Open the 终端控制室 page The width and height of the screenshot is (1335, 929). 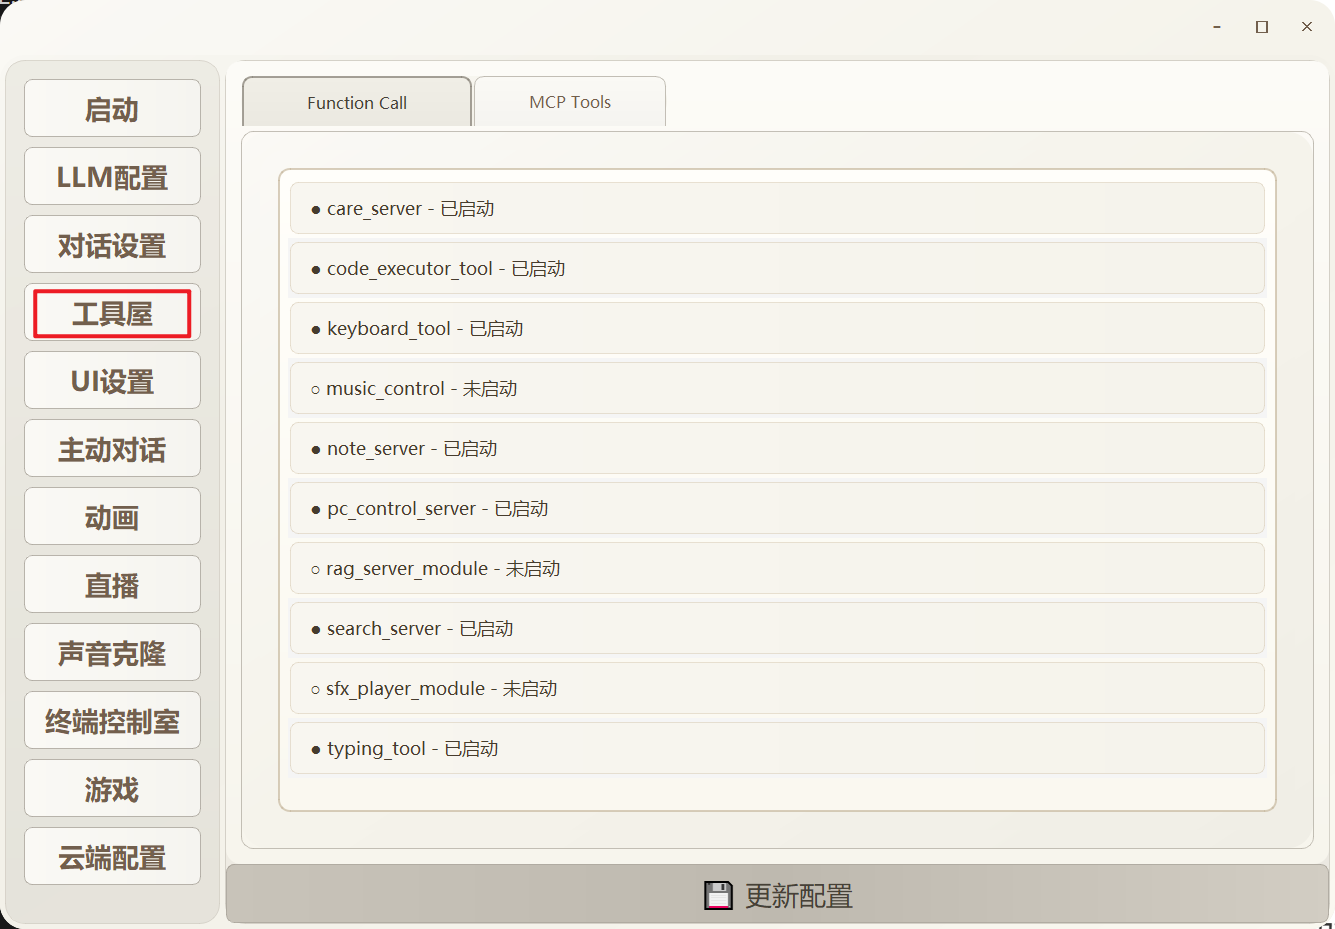pyautogui.click(x=112, y=721)
